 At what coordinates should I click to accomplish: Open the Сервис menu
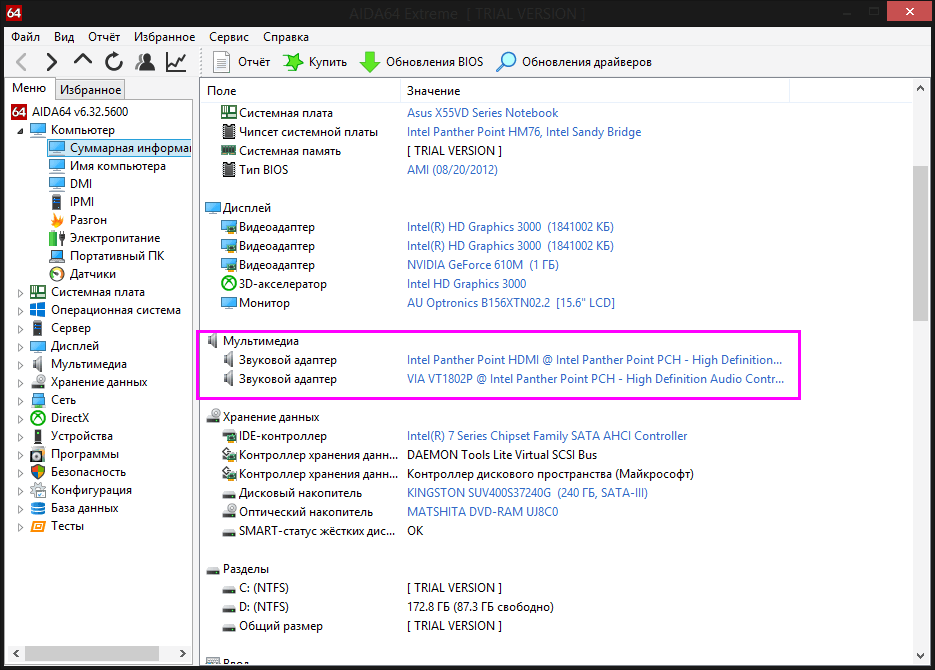coord(229,35)
